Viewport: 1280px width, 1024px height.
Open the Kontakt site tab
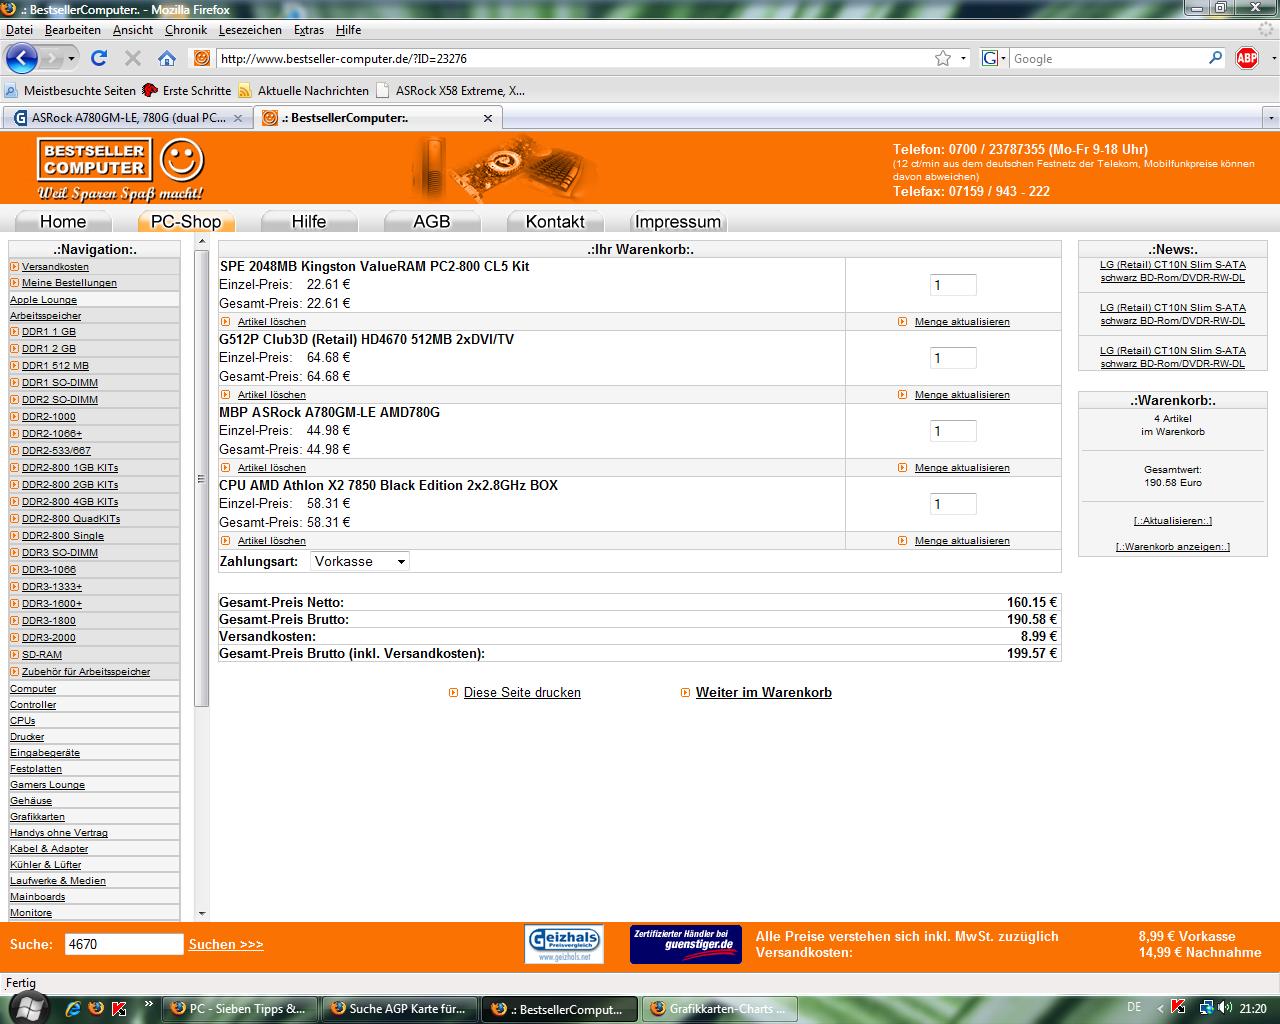coord(555,221)
